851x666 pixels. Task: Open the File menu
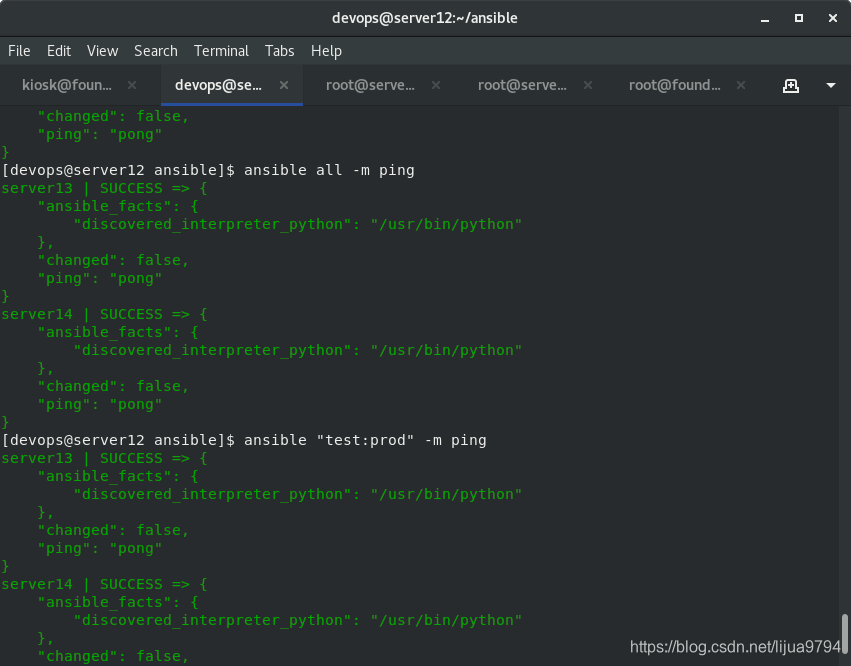[19, 51]
